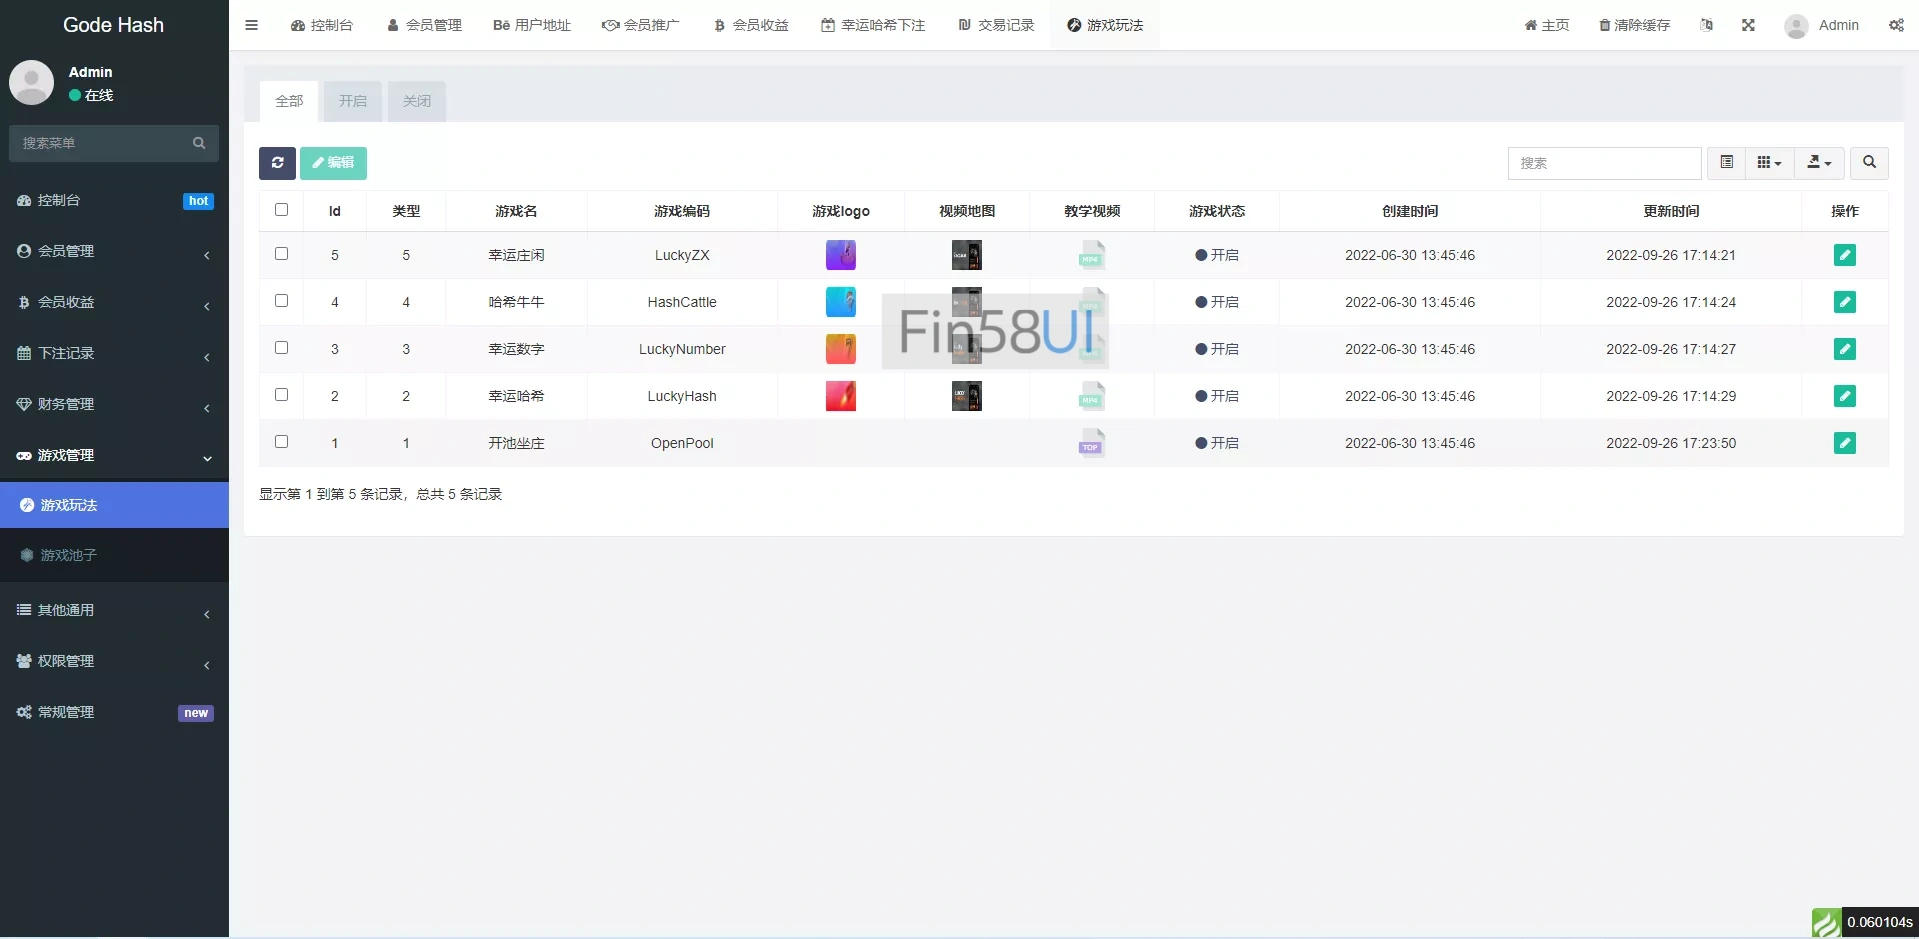Image resolution: width=1919 pixels, height=939 pixels.
Task: Toggle the table list view icon
Action: tap(1726, 162)
